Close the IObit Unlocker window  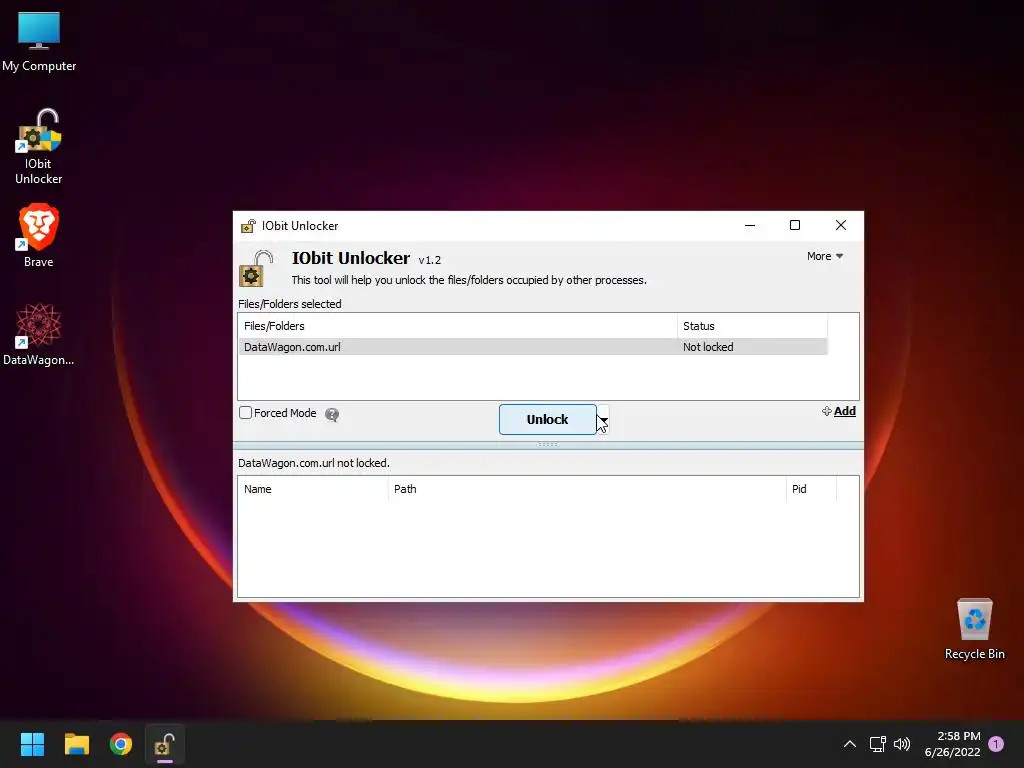tap(840, 225)
